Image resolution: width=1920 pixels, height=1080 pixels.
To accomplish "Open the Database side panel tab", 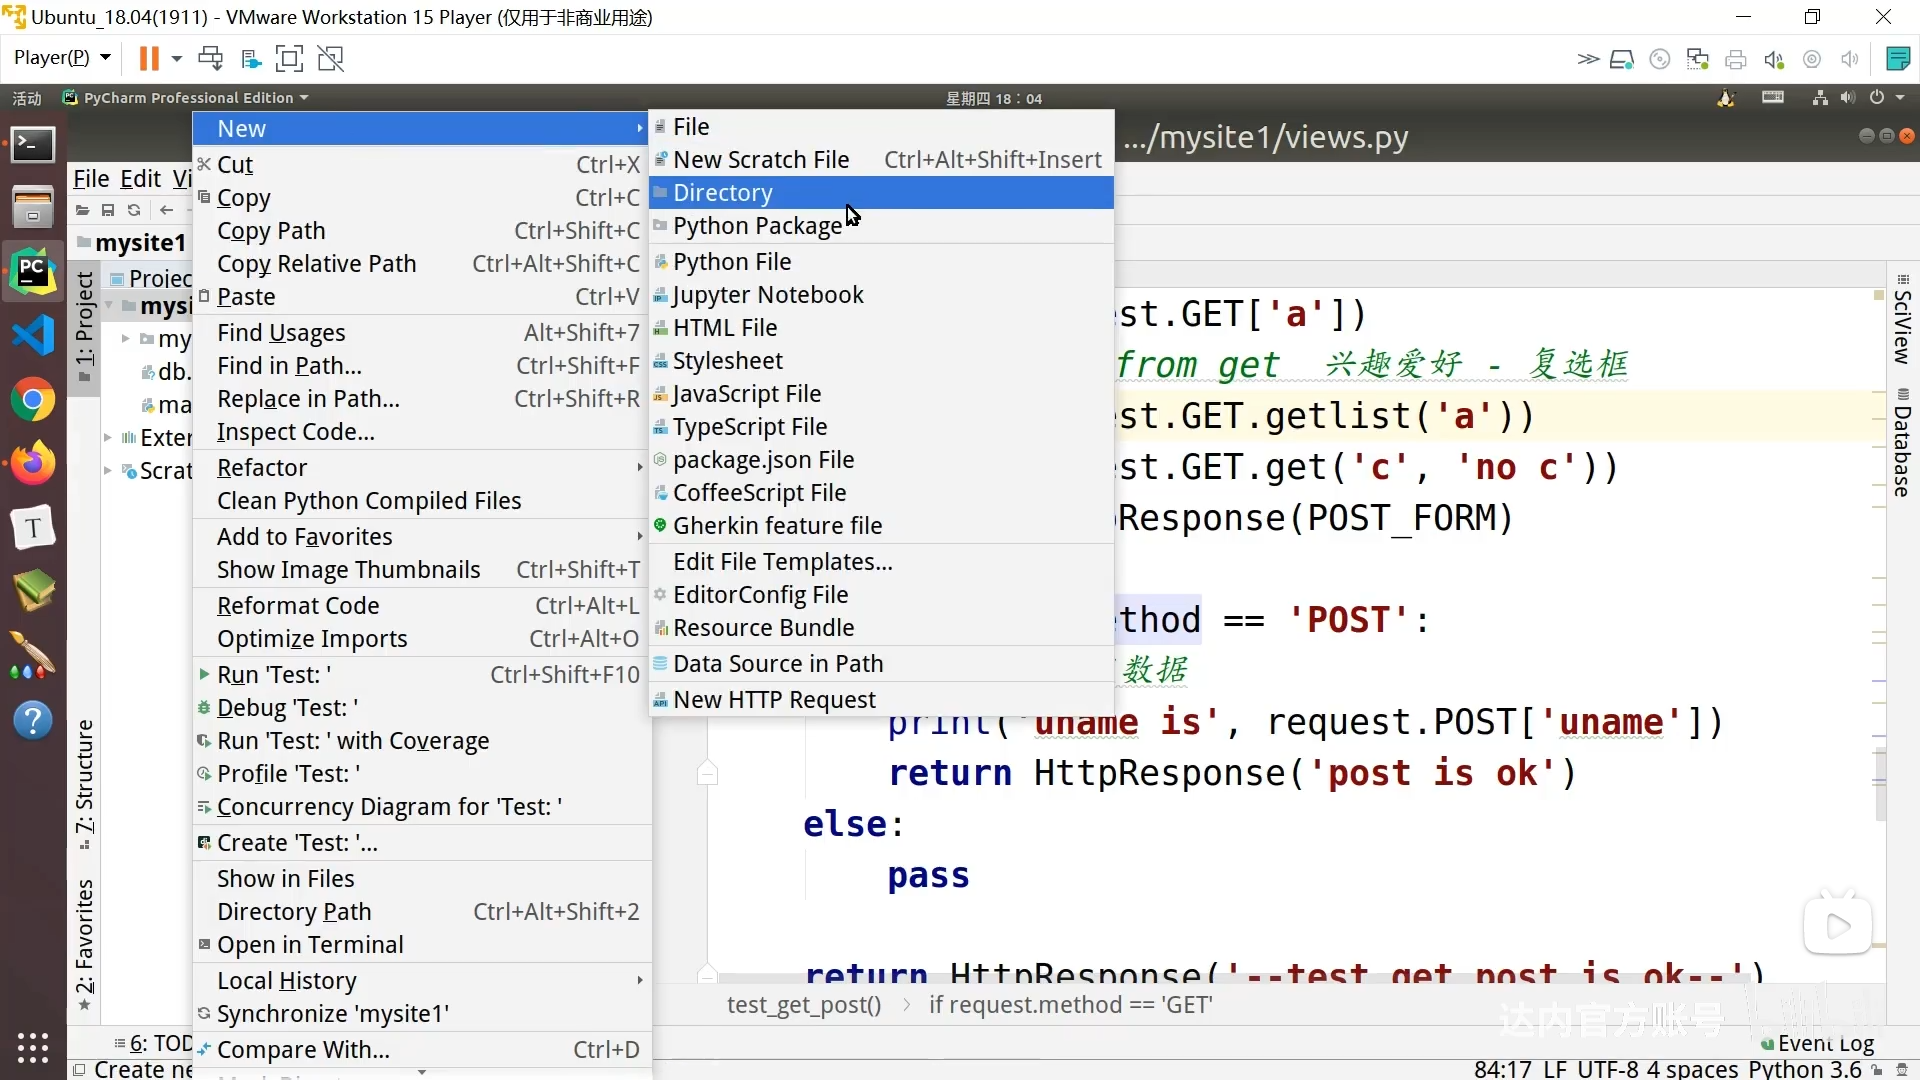I will point(1902,445).
